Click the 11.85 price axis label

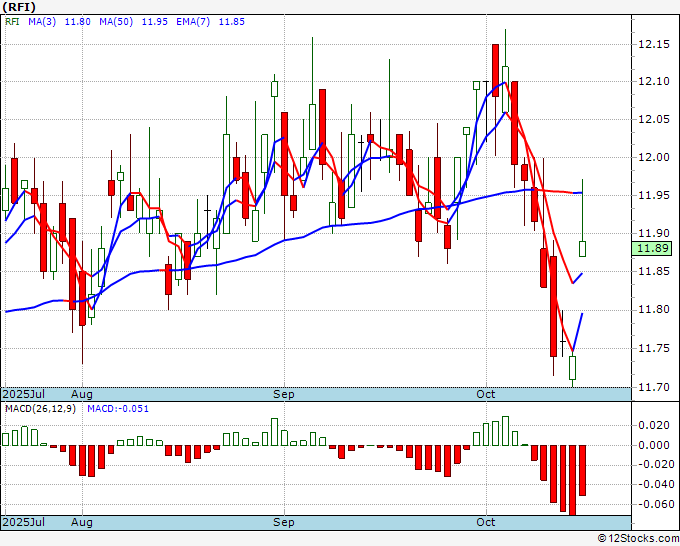point(654,271)
